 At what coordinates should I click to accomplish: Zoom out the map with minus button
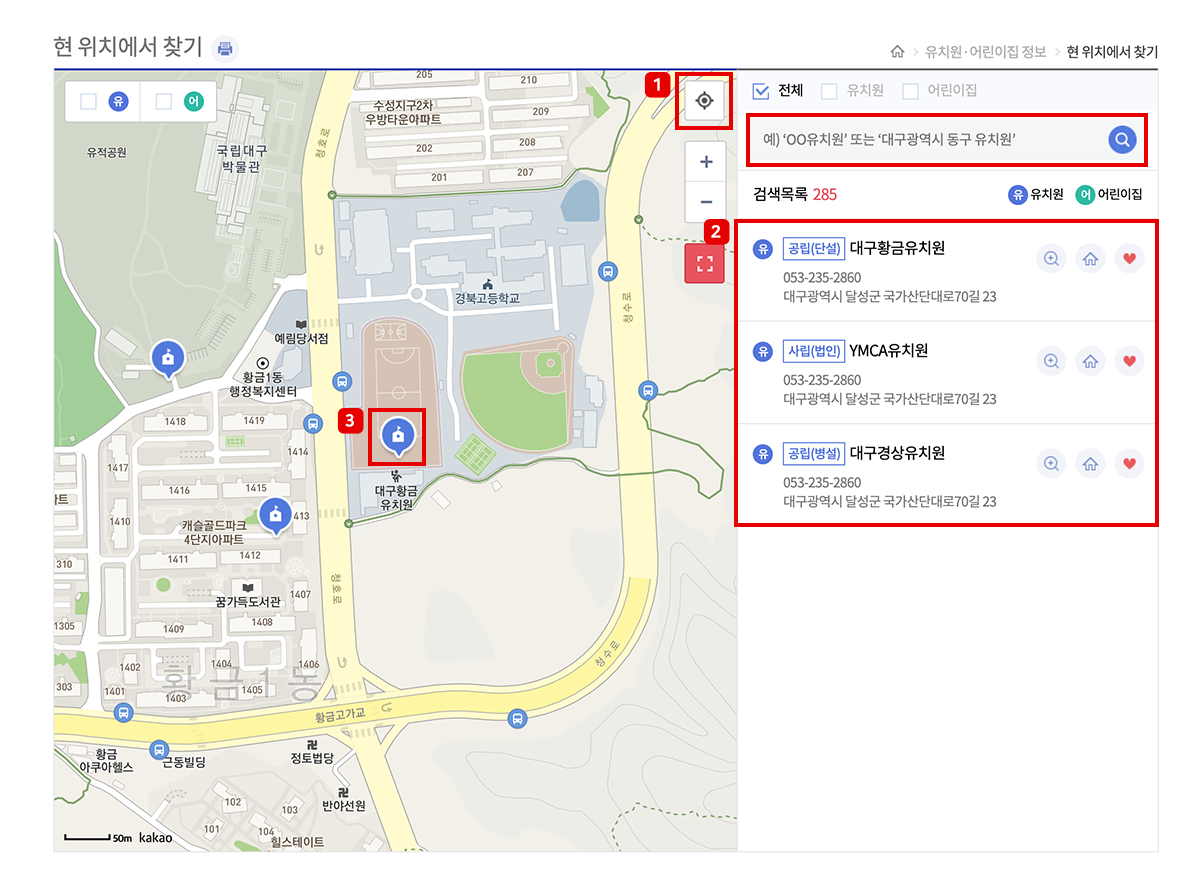pyautogui.click(x=706, y=201)
